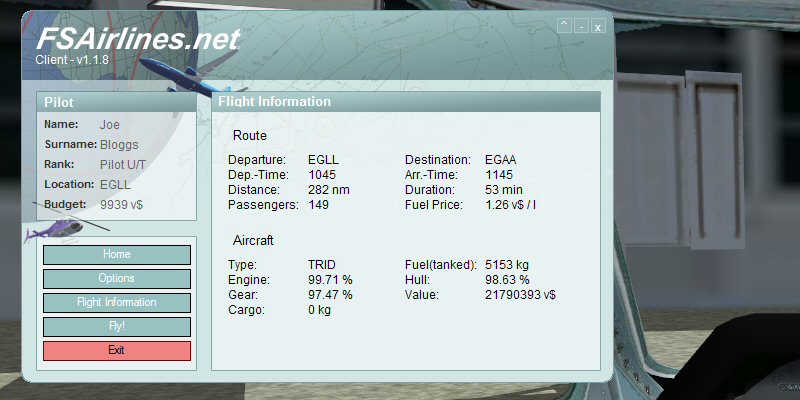Click the 'Passengers:' label
800x400 pixels.
click(x=263, y=205)
